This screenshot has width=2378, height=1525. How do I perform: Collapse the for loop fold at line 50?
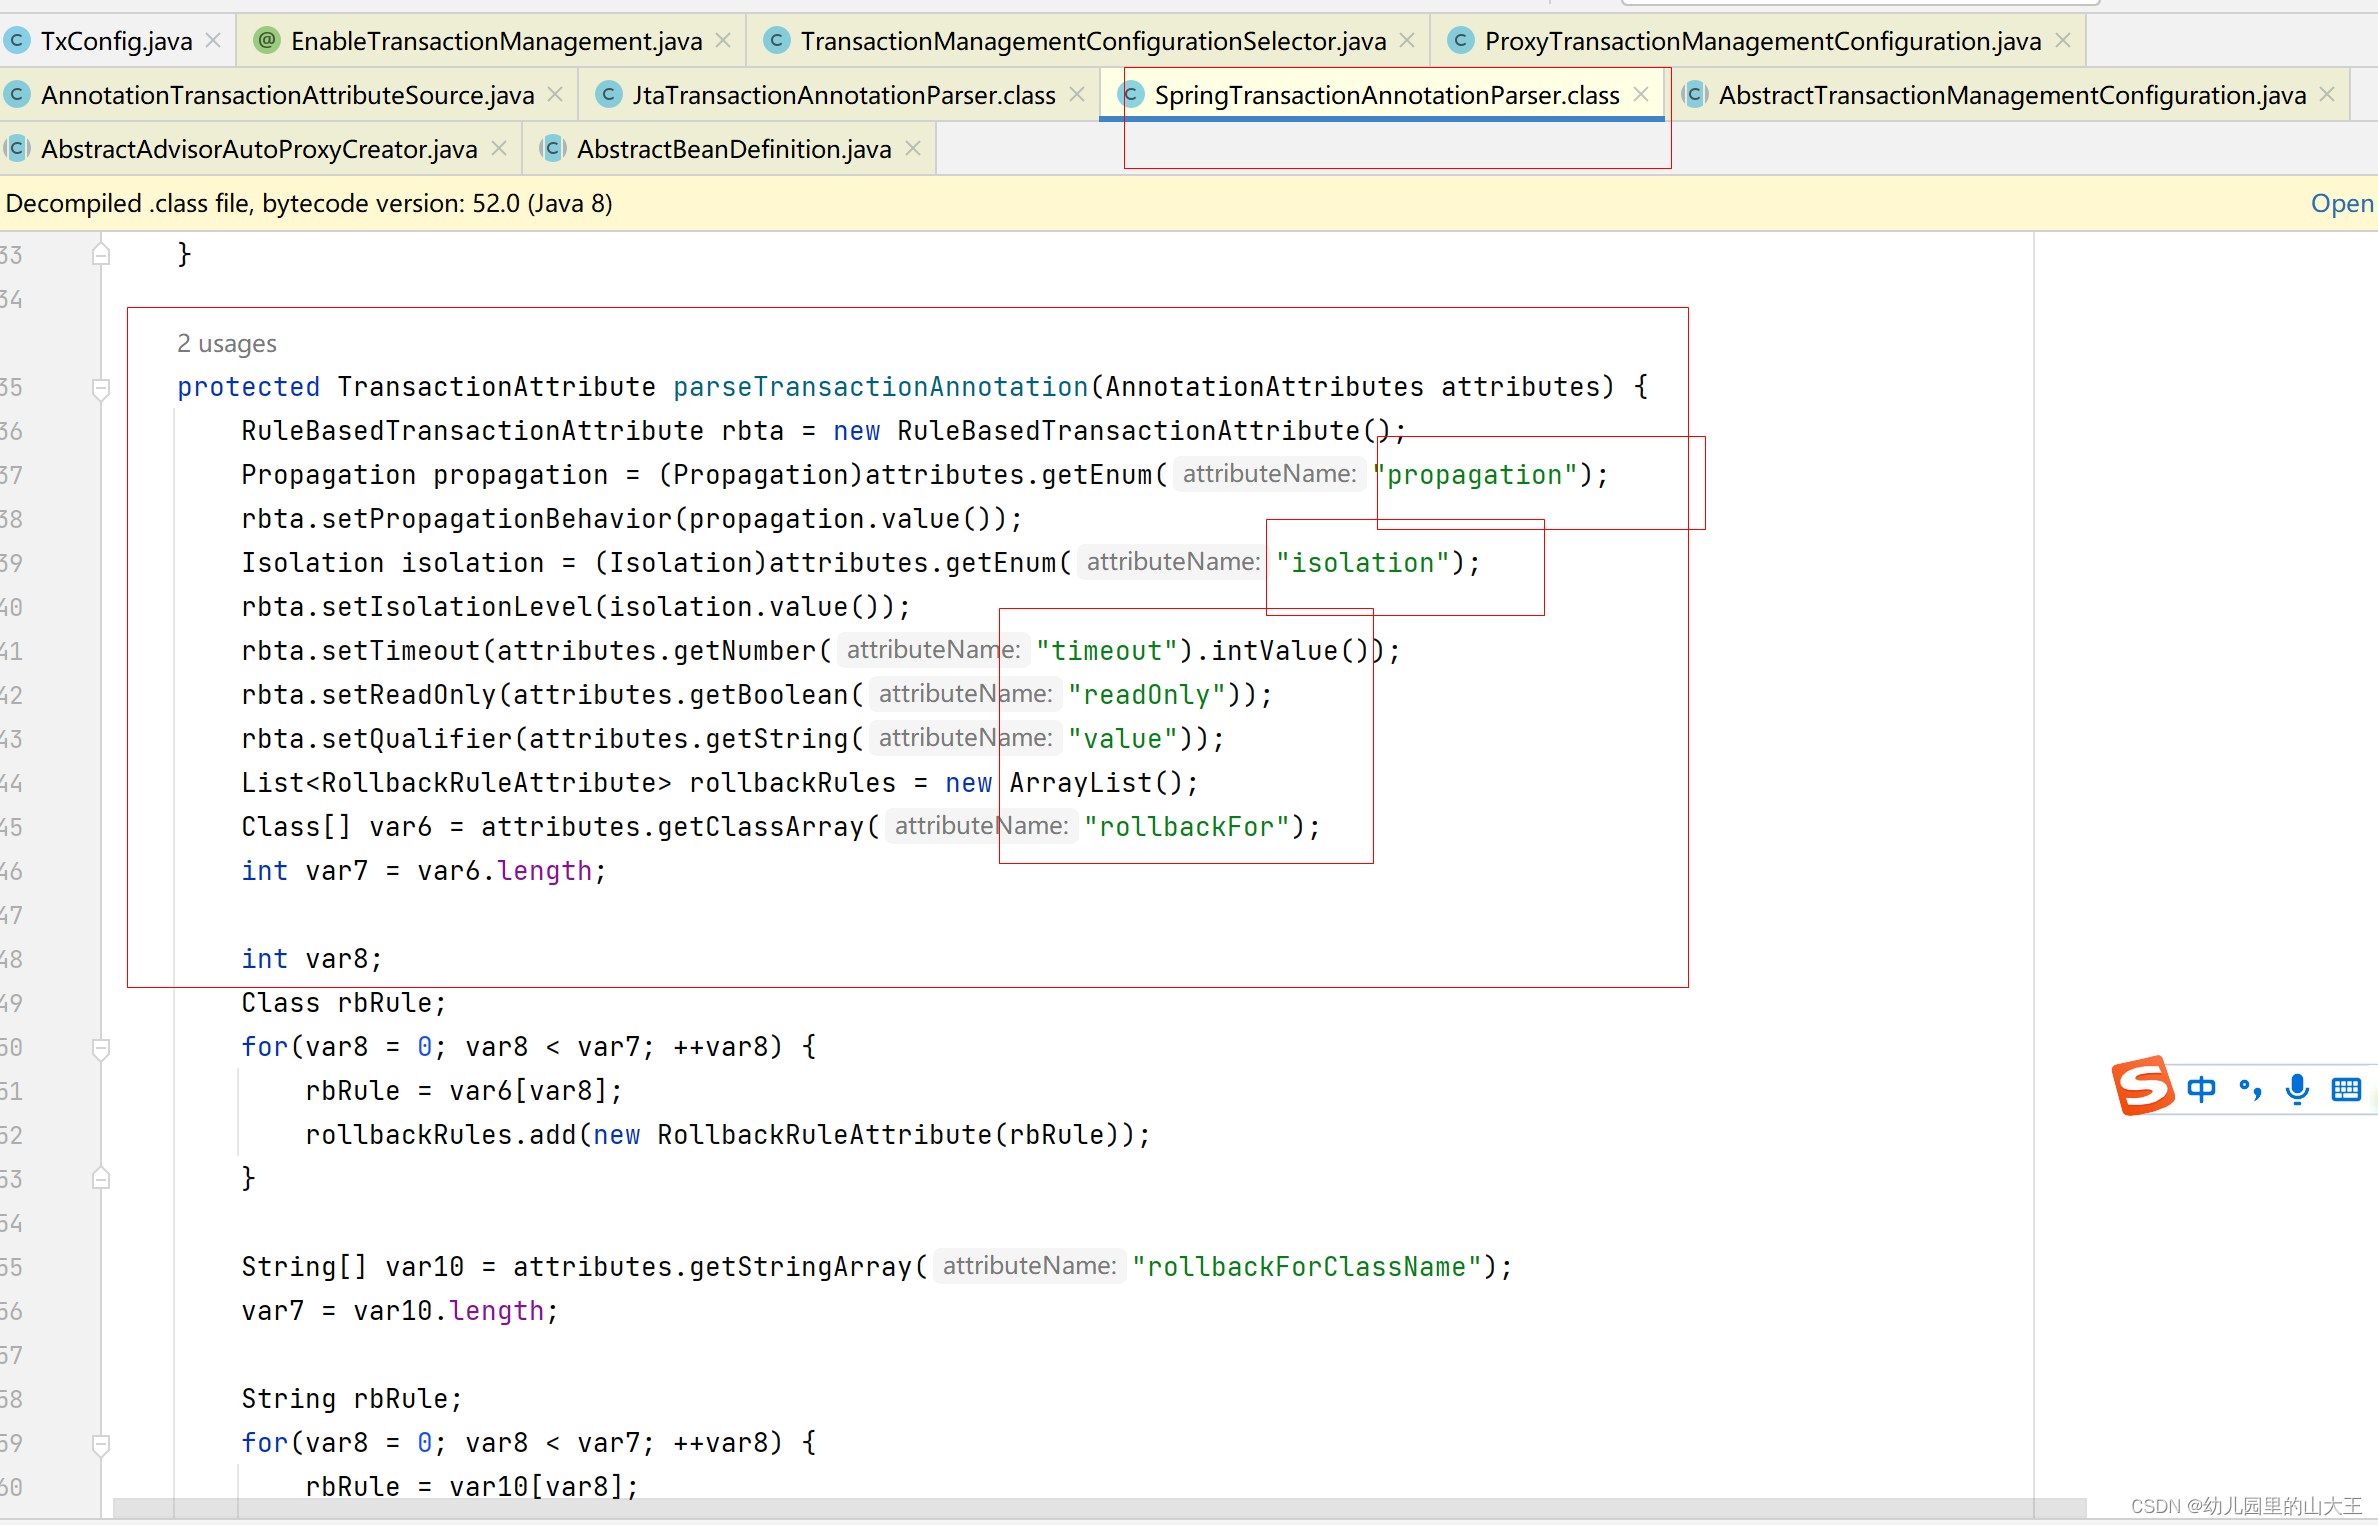pyautogui.click(x=101, y=1048)
